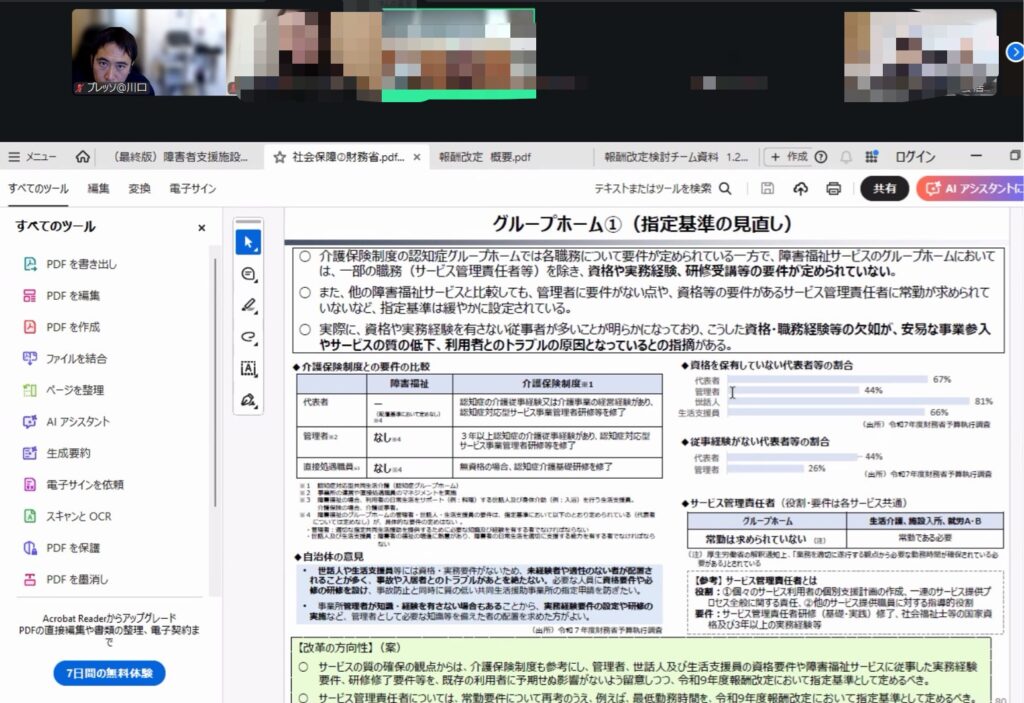Choose the comment note tool
The width and height of the screenshot is (1024, 703).
tap(248, 274)
